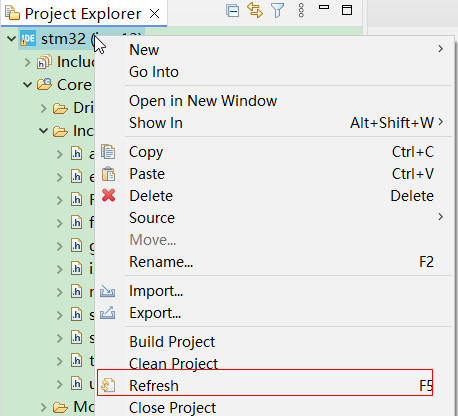Viewport: 458px width, 416px height.
Task: Click the Export icon
Action: [108, 313]
